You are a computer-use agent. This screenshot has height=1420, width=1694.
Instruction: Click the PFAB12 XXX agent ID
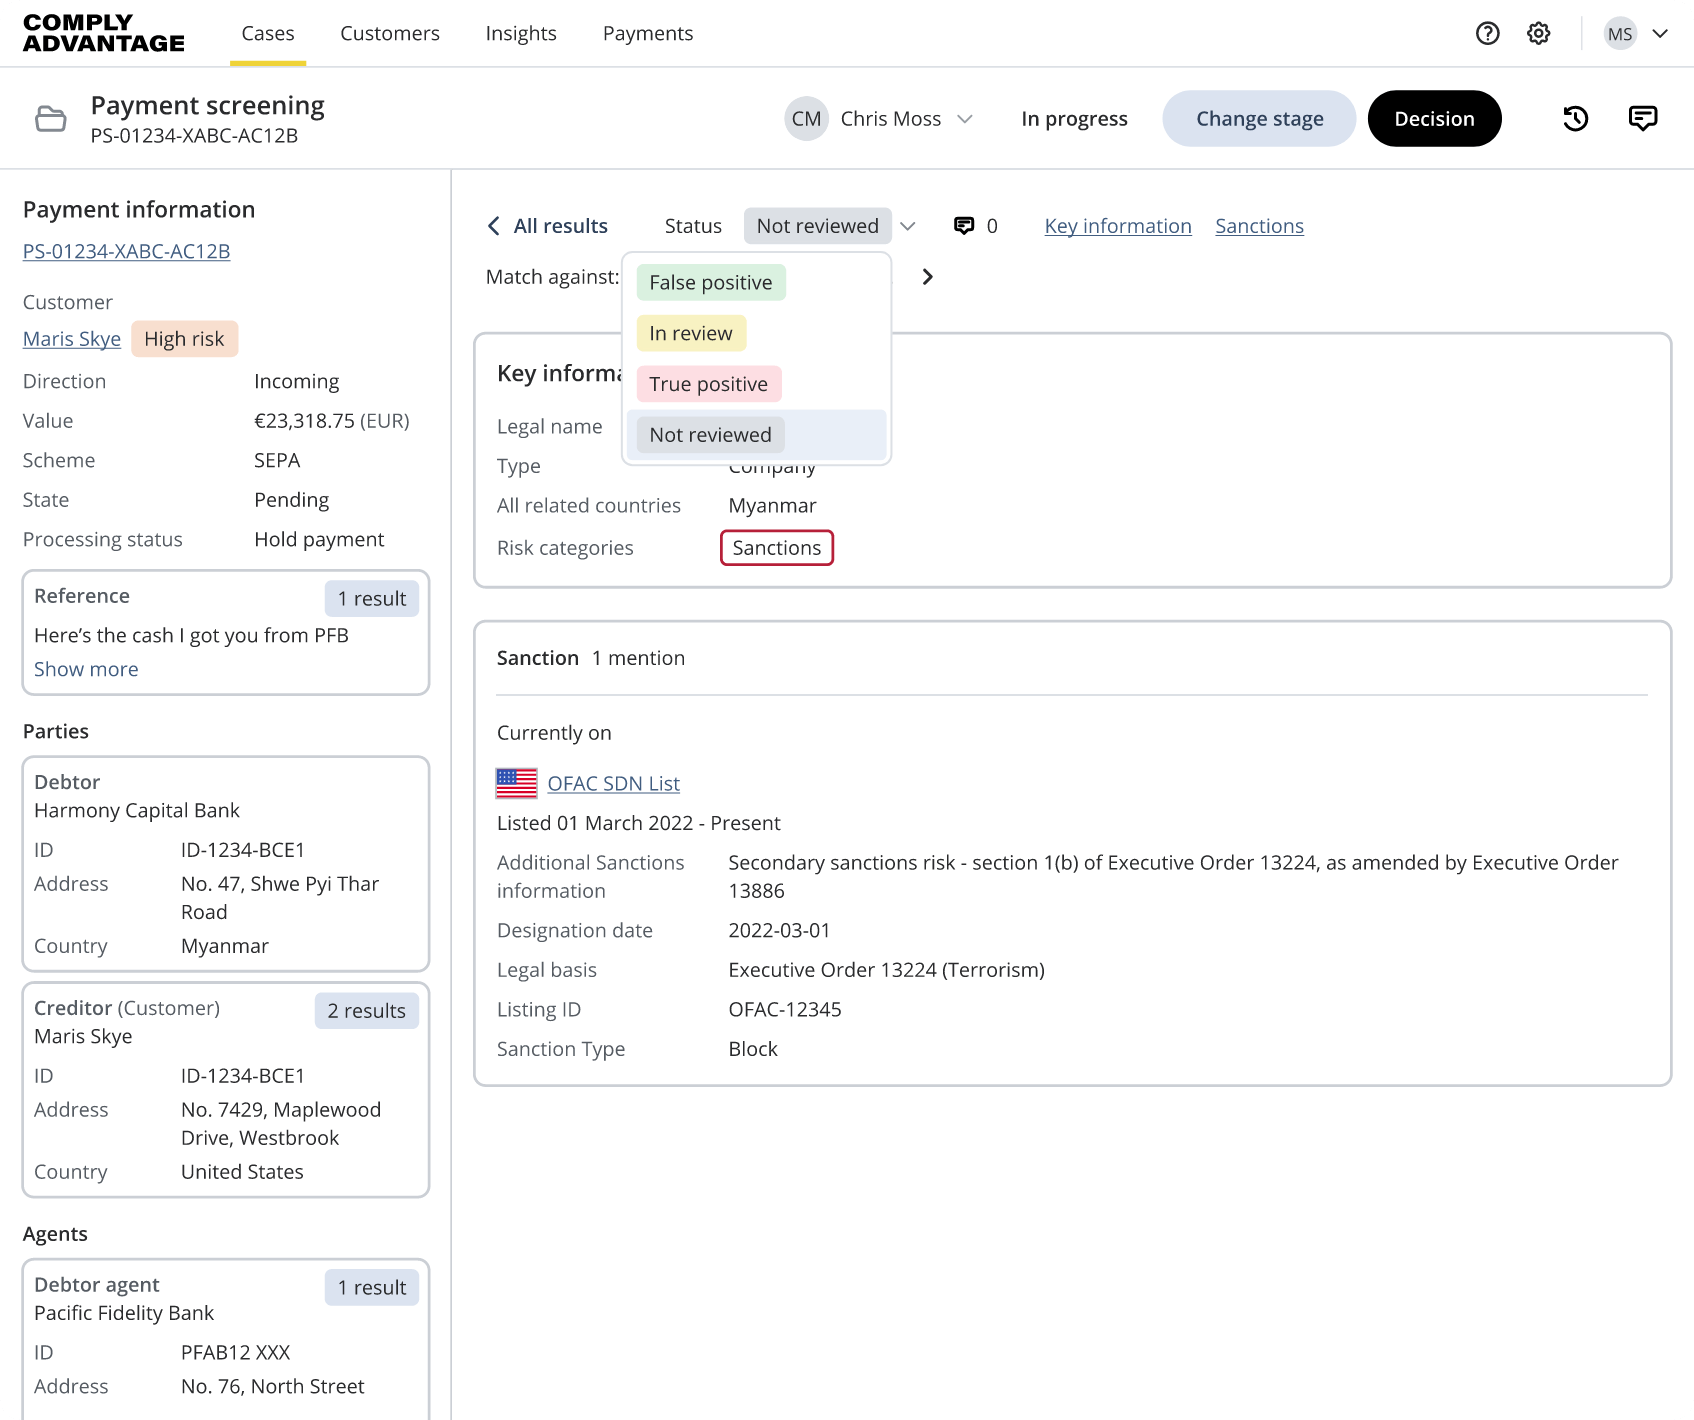coord(235,1352)
